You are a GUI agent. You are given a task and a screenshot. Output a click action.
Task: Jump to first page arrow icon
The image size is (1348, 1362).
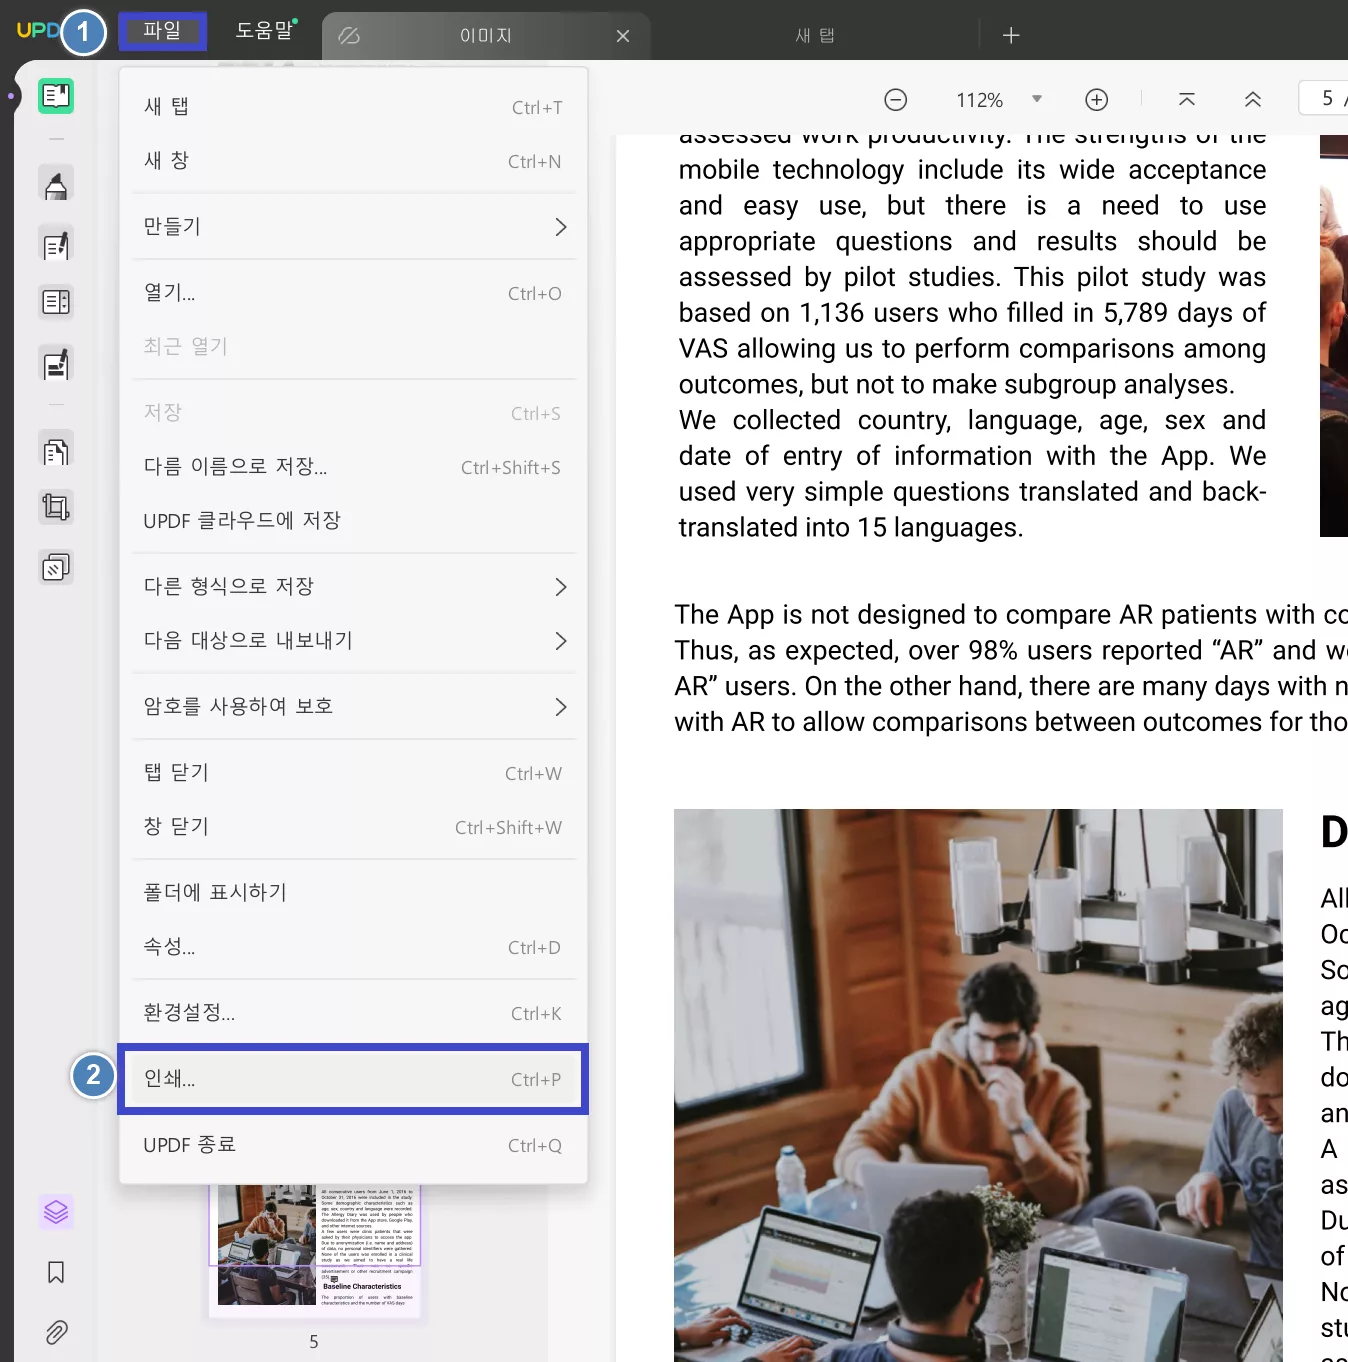coord(1187,99)
